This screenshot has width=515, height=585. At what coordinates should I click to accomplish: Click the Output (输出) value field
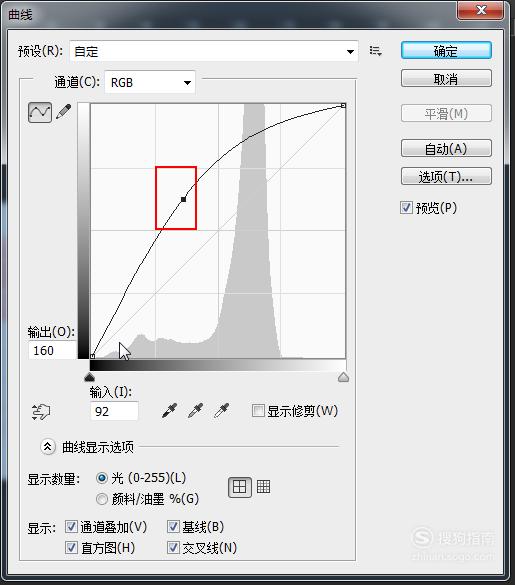(x=52, y=351)
